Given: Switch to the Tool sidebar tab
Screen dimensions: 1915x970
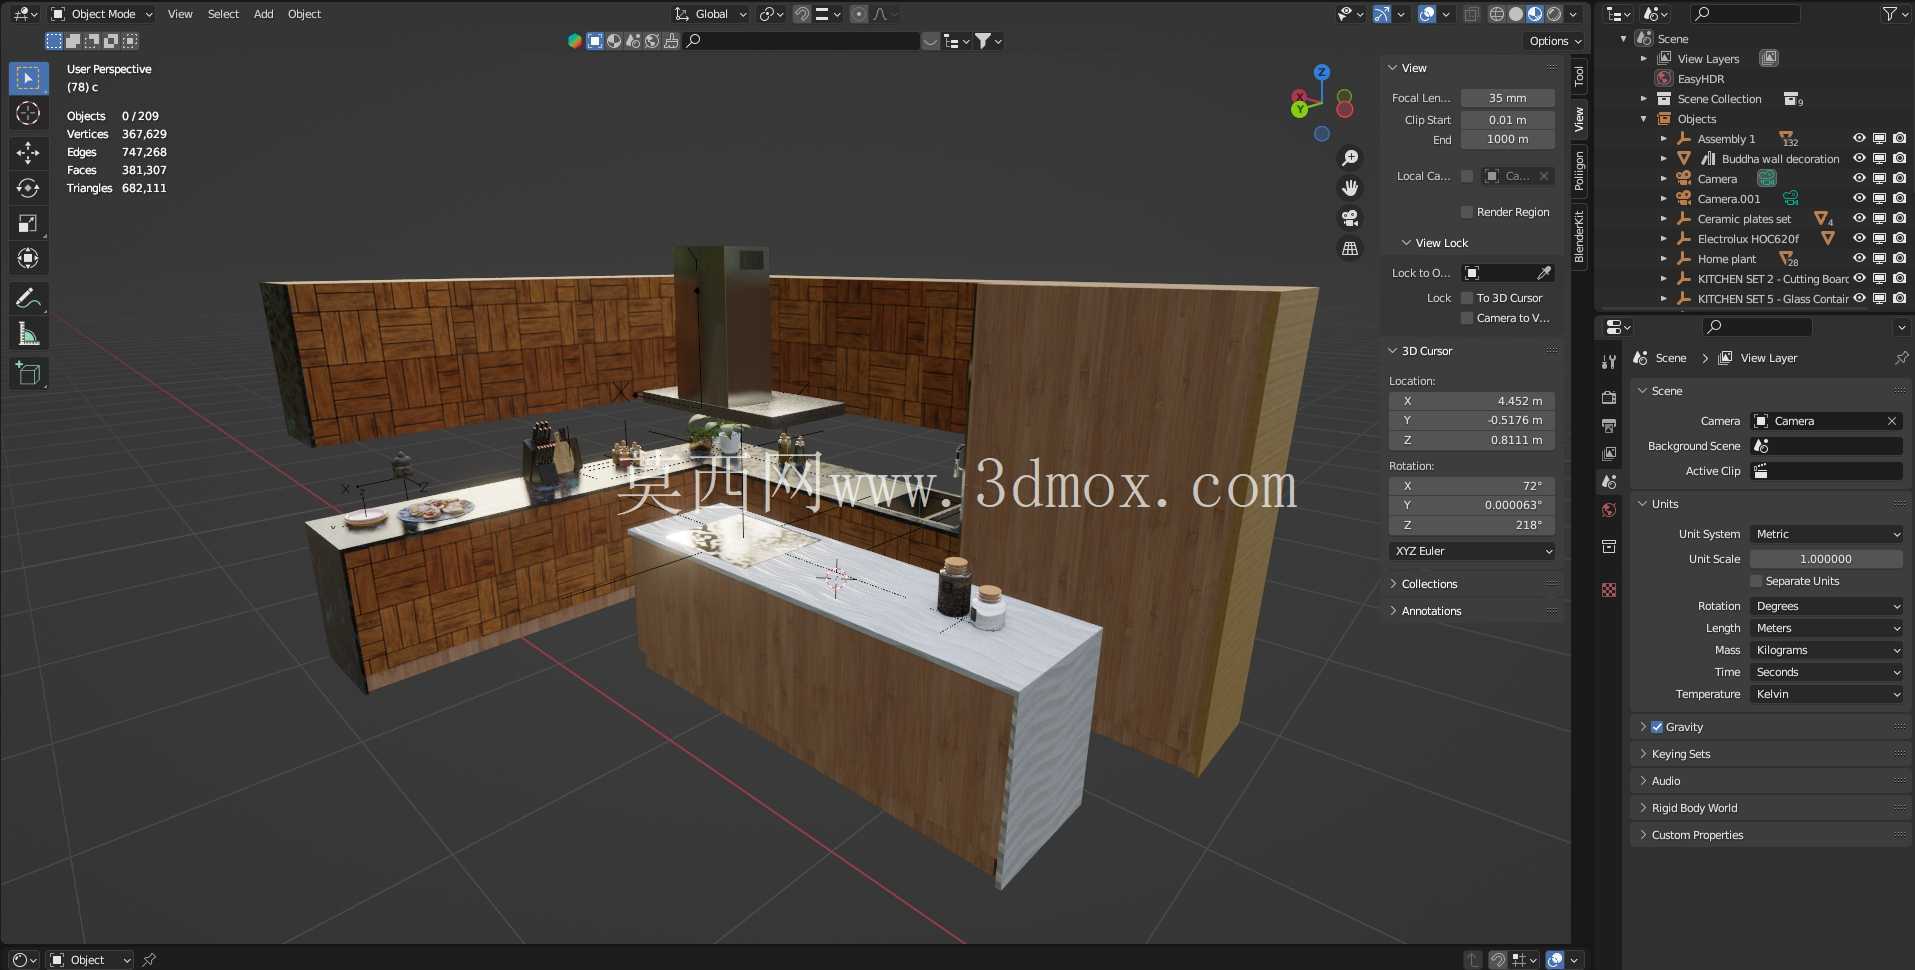Looking at the screenshot, I should point(1579,76).
